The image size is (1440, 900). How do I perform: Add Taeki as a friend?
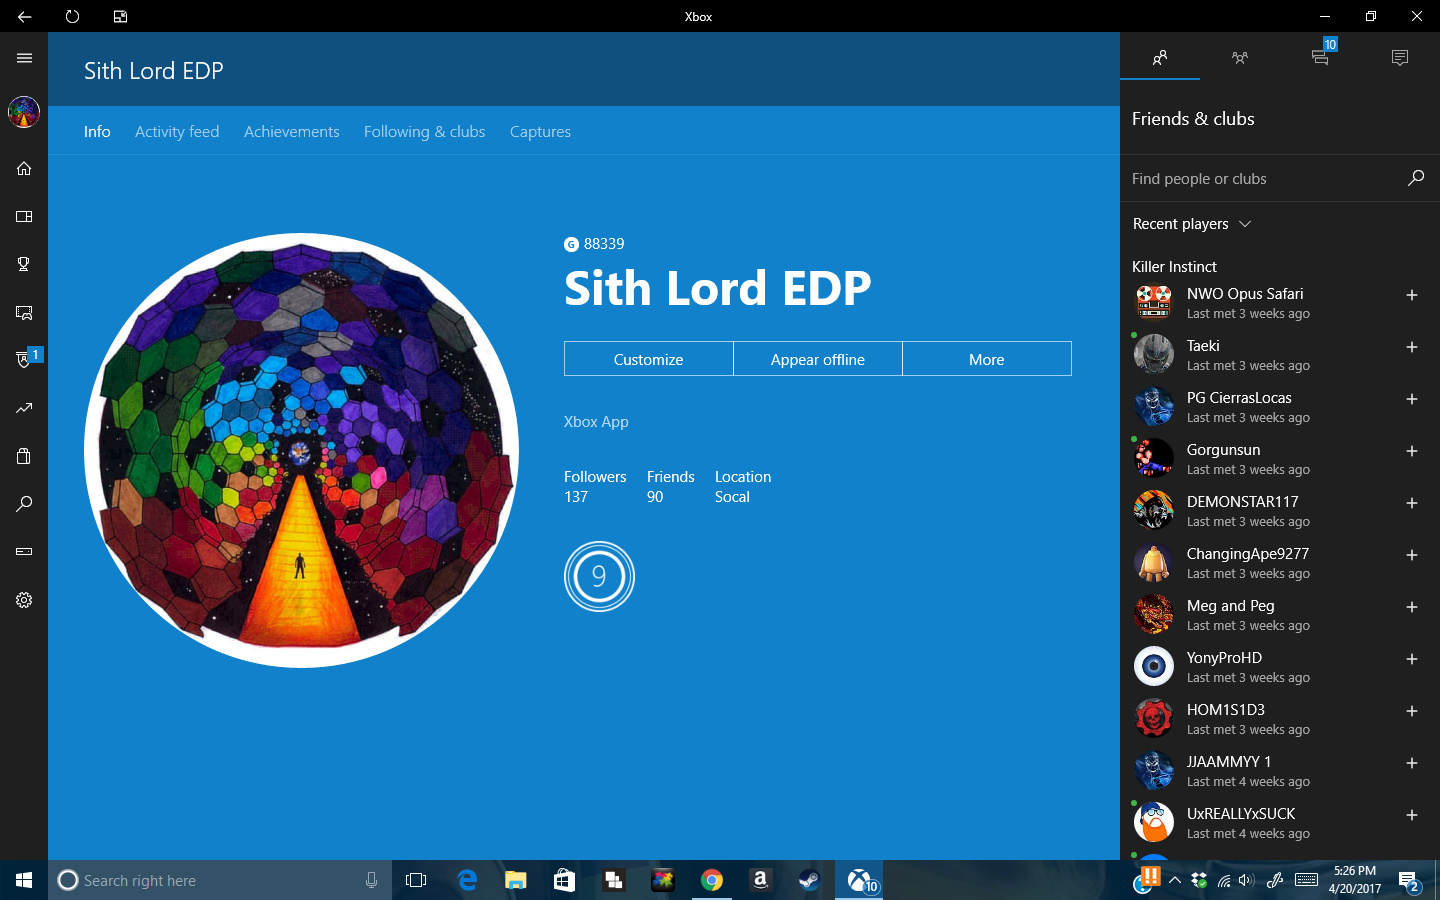coord(1412,347)
